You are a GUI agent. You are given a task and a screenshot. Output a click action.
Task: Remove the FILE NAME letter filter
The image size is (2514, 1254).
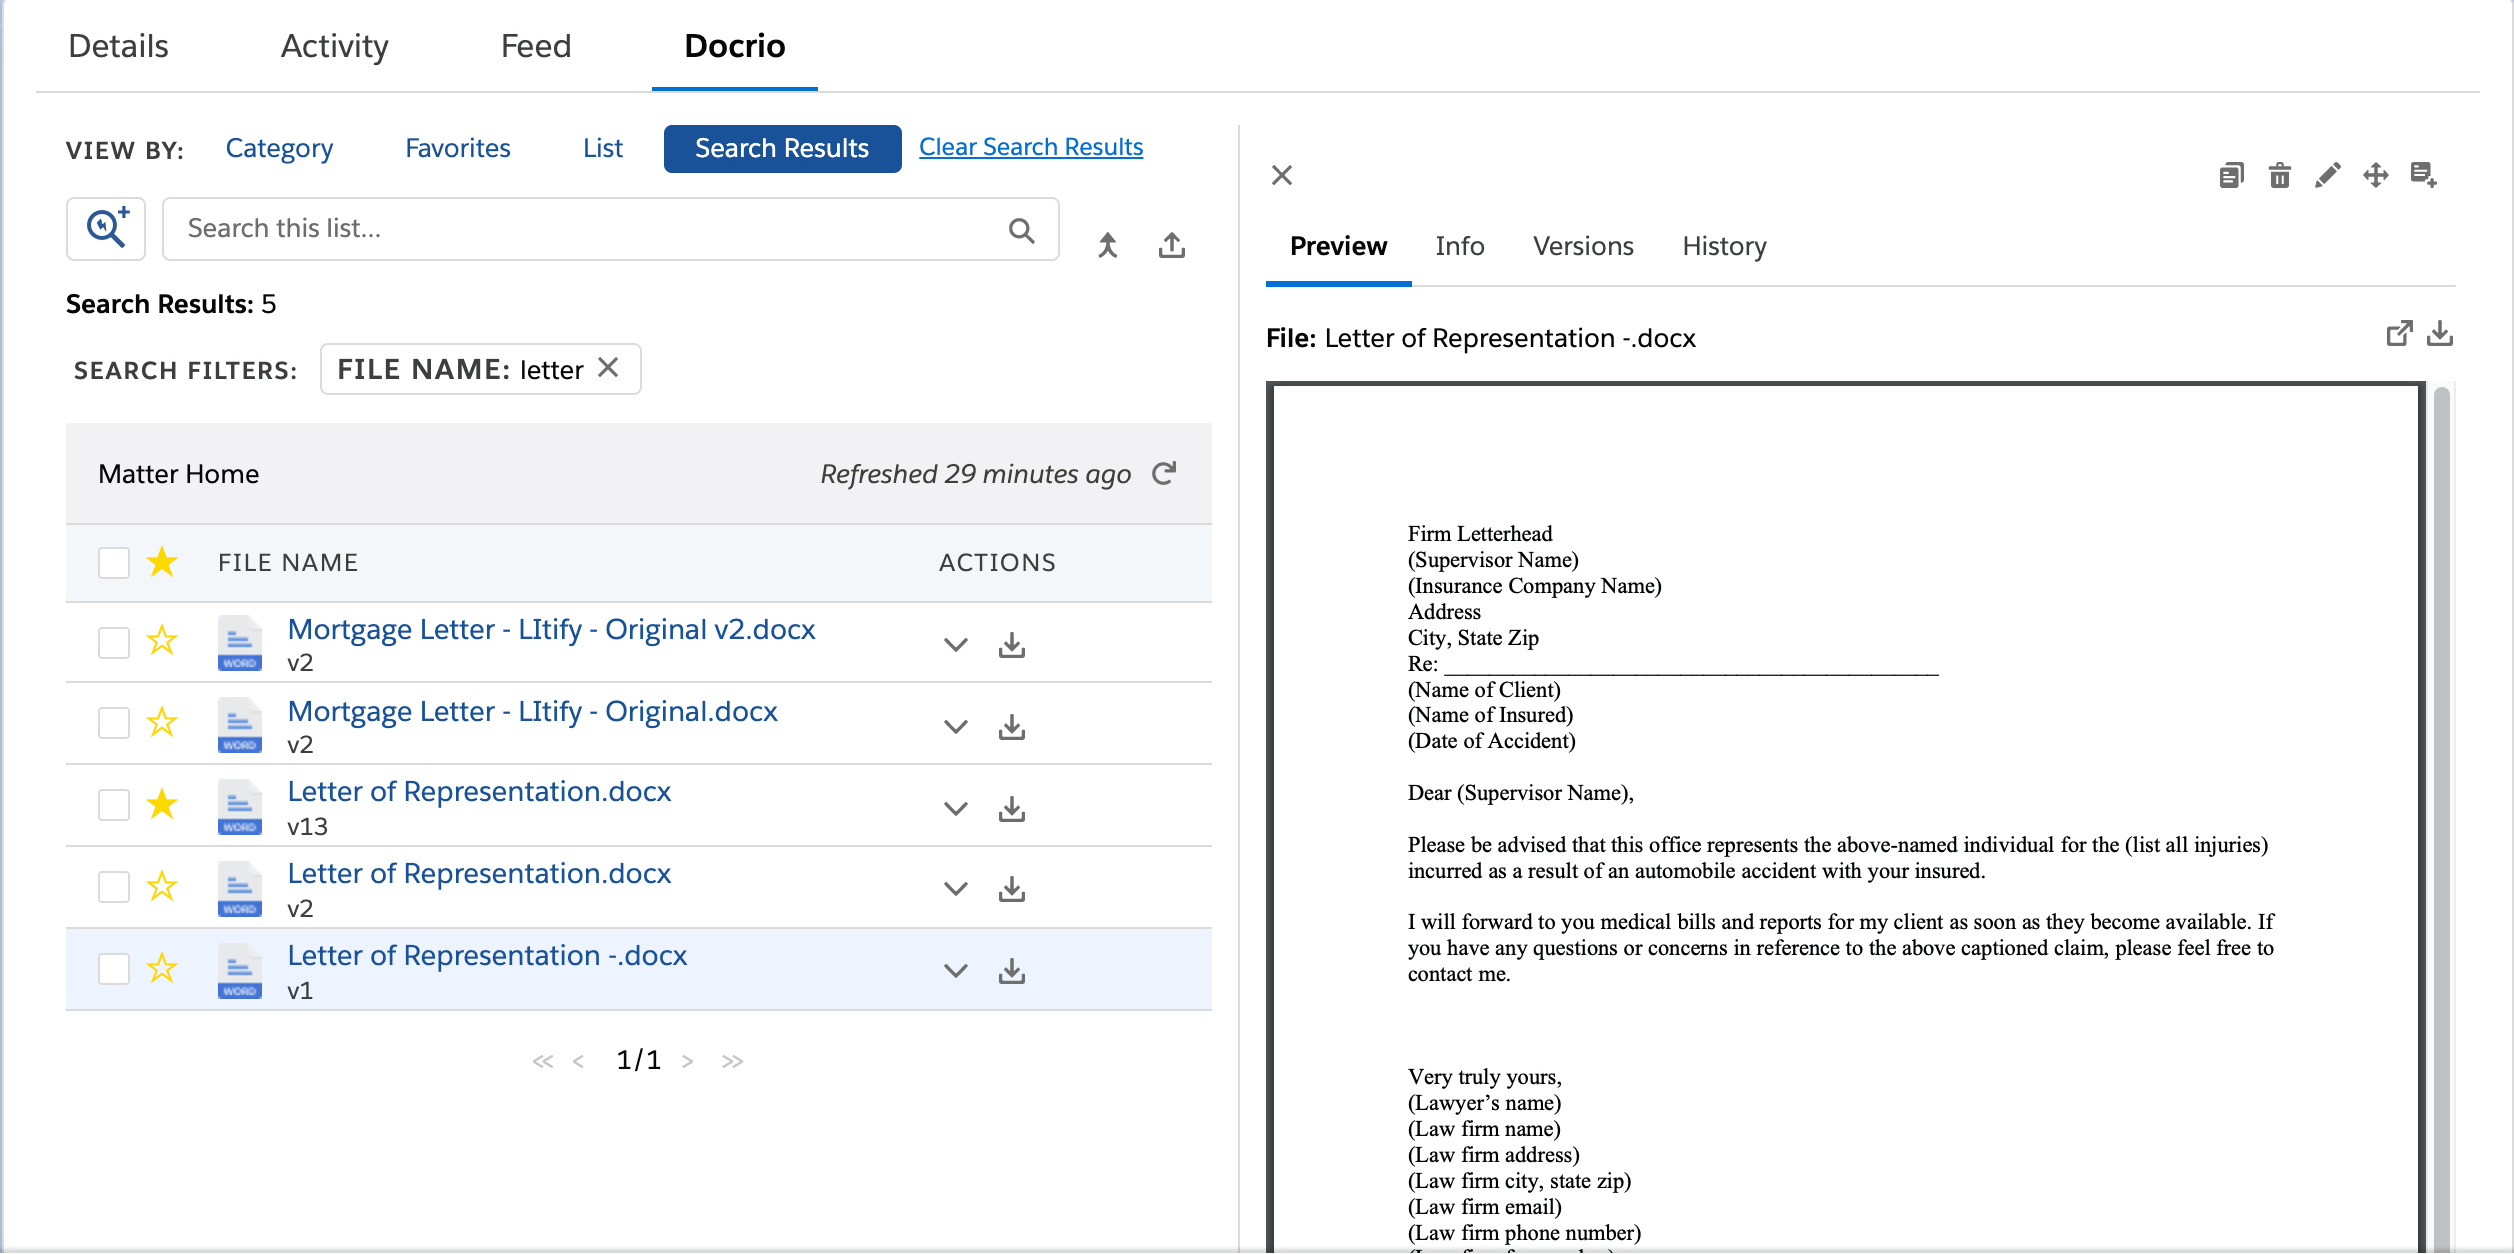click(x=608, y=368)
